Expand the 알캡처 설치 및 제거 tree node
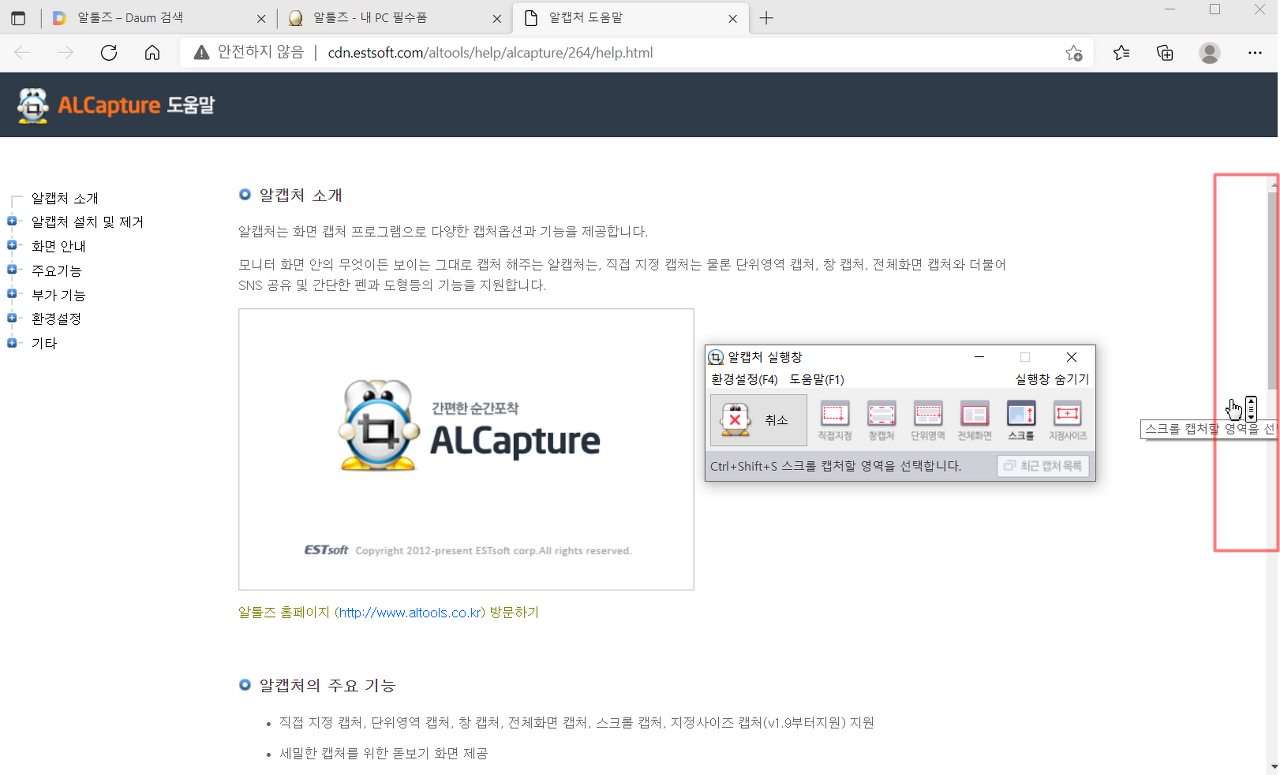 (13, 222)
